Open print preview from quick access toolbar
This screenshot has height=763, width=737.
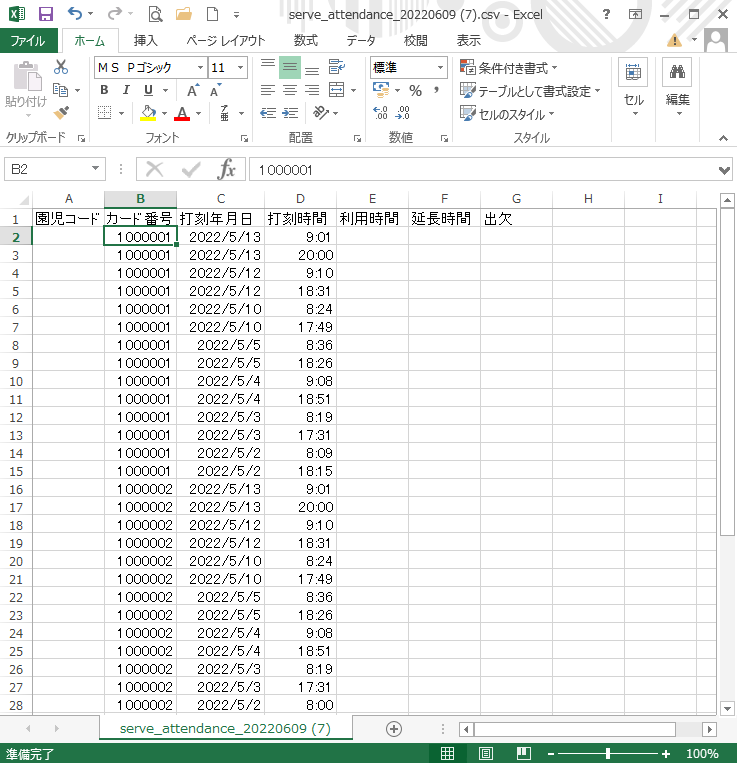point(155,15)
